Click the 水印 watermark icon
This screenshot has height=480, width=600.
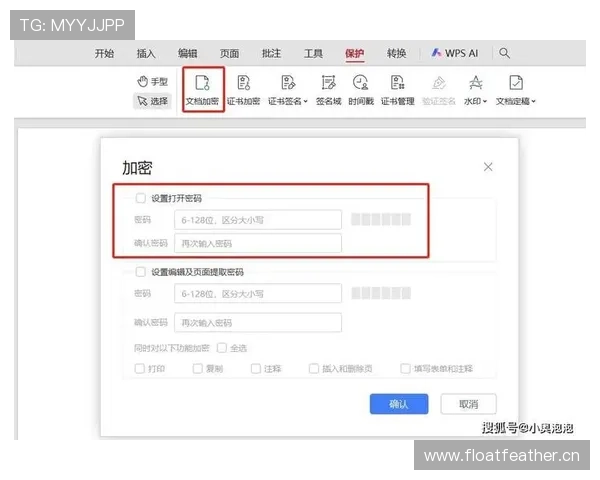tap(476, 82)
